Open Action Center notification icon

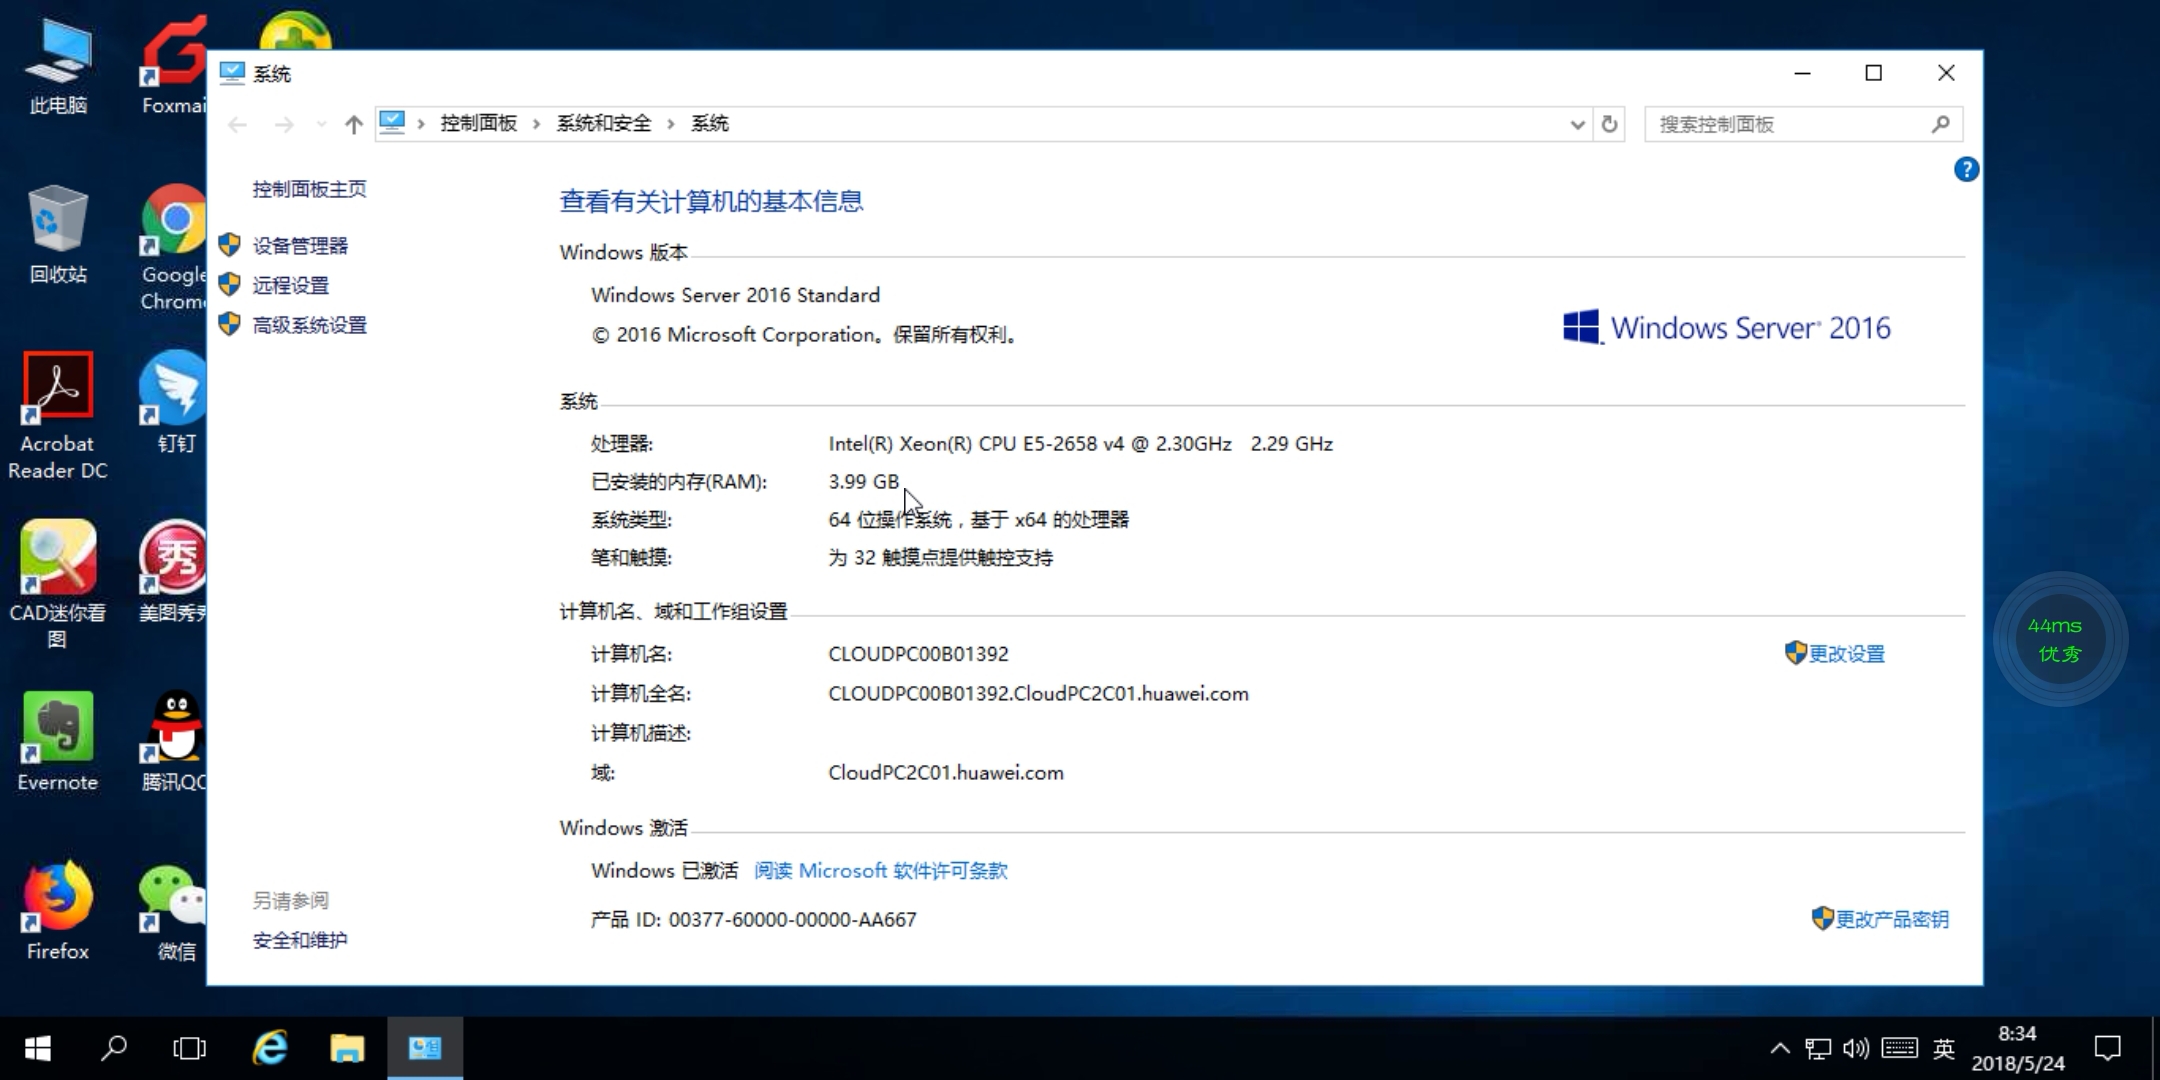click(2108, 1048)
